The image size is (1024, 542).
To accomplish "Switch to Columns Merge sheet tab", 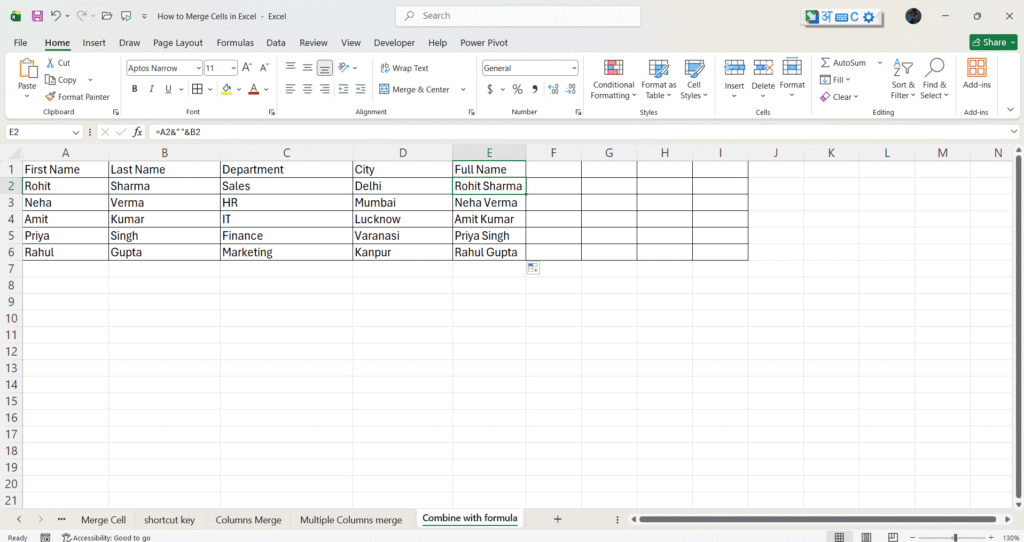I will point(248,520).
